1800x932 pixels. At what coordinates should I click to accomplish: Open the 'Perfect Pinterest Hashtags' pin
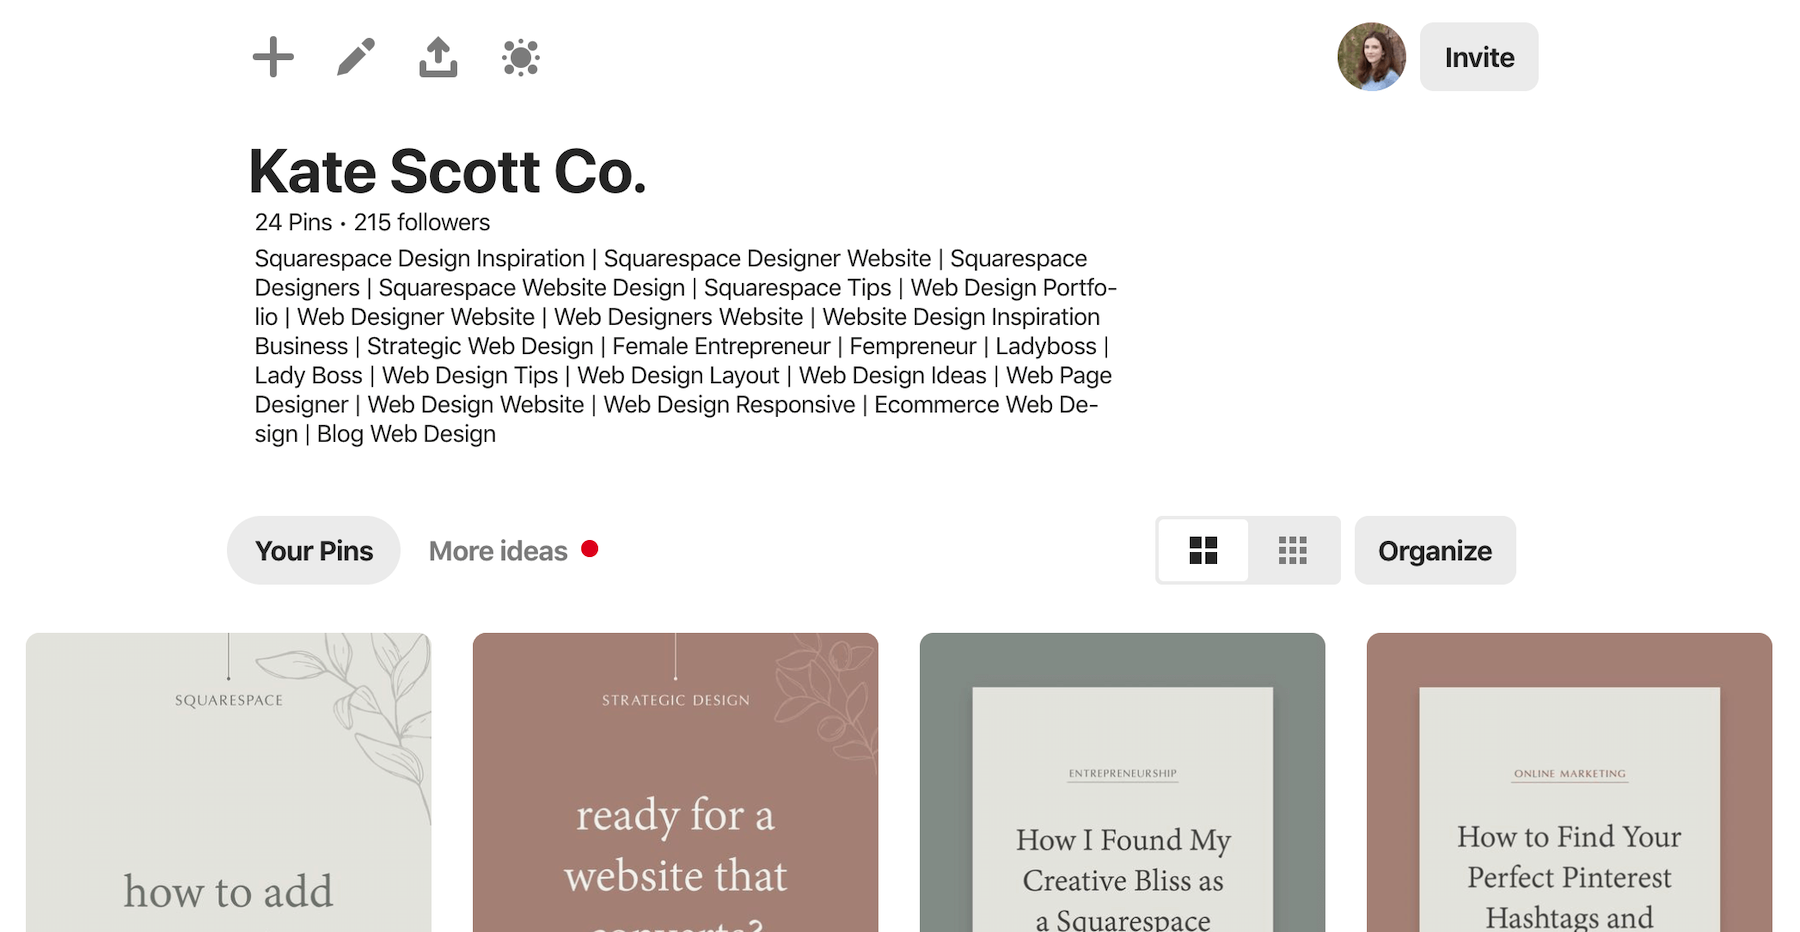pyautogui.click(x=1570, y=782)
